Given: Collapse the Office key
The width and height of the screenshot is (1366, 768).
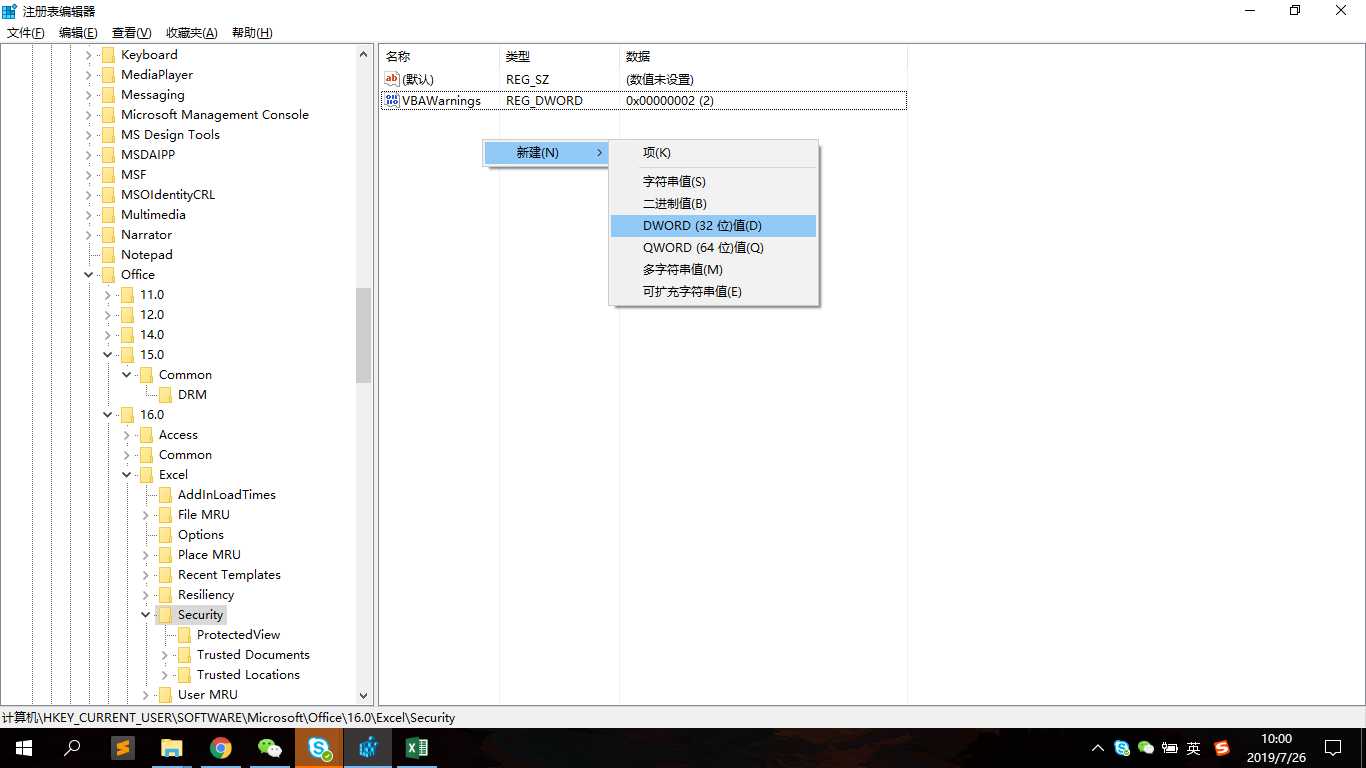Looking at the screenshot, I should pyautogui.click(x=89, y=275).
